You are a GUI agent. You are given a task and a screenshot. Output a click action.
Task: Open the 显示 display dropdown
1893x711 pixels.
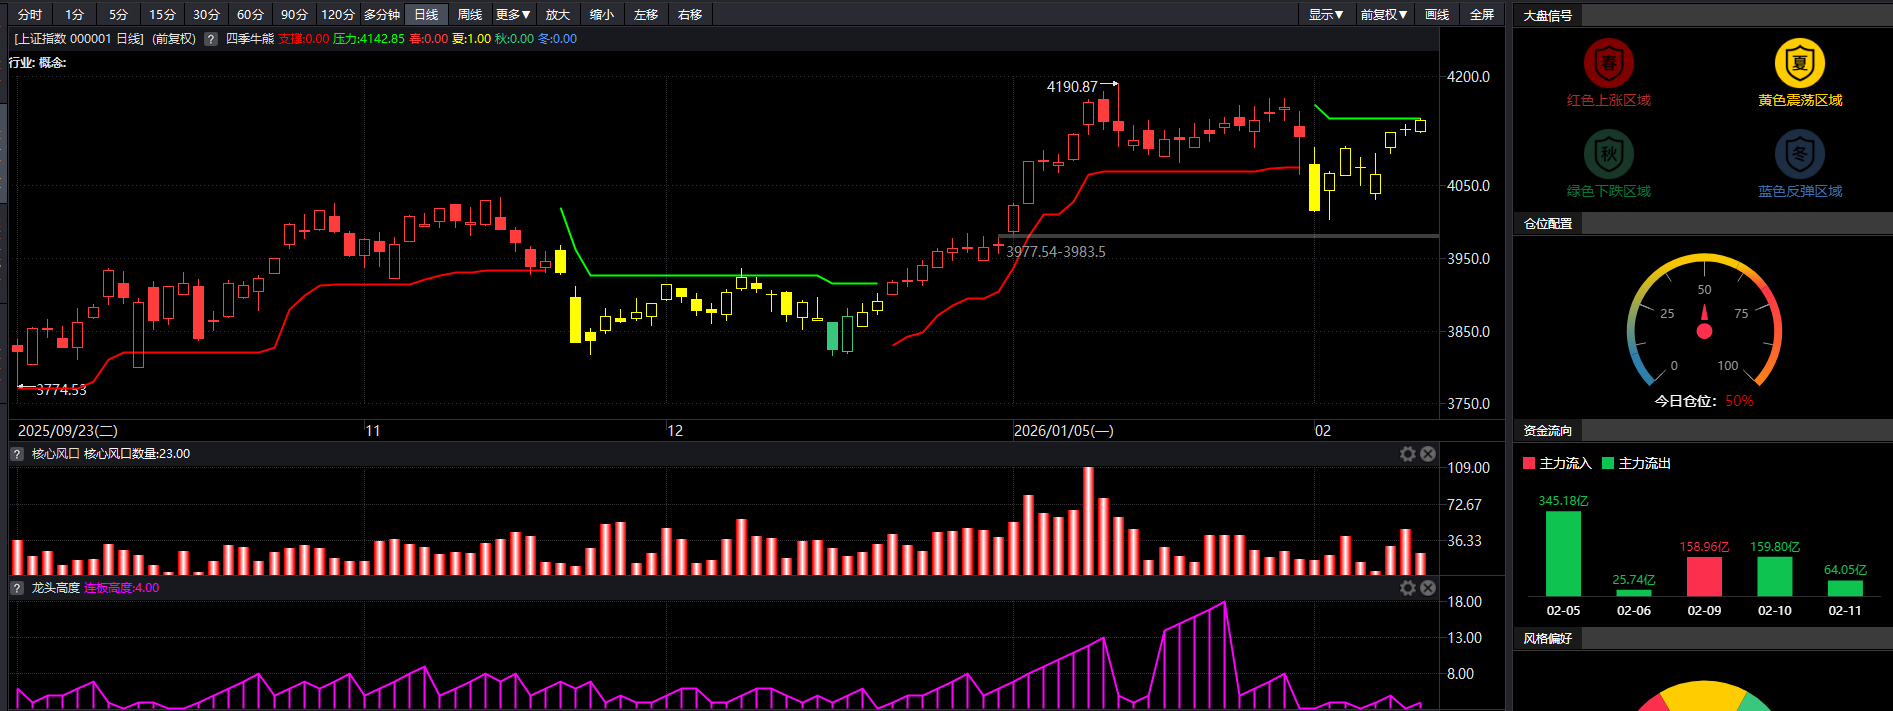coord(1326,14)
